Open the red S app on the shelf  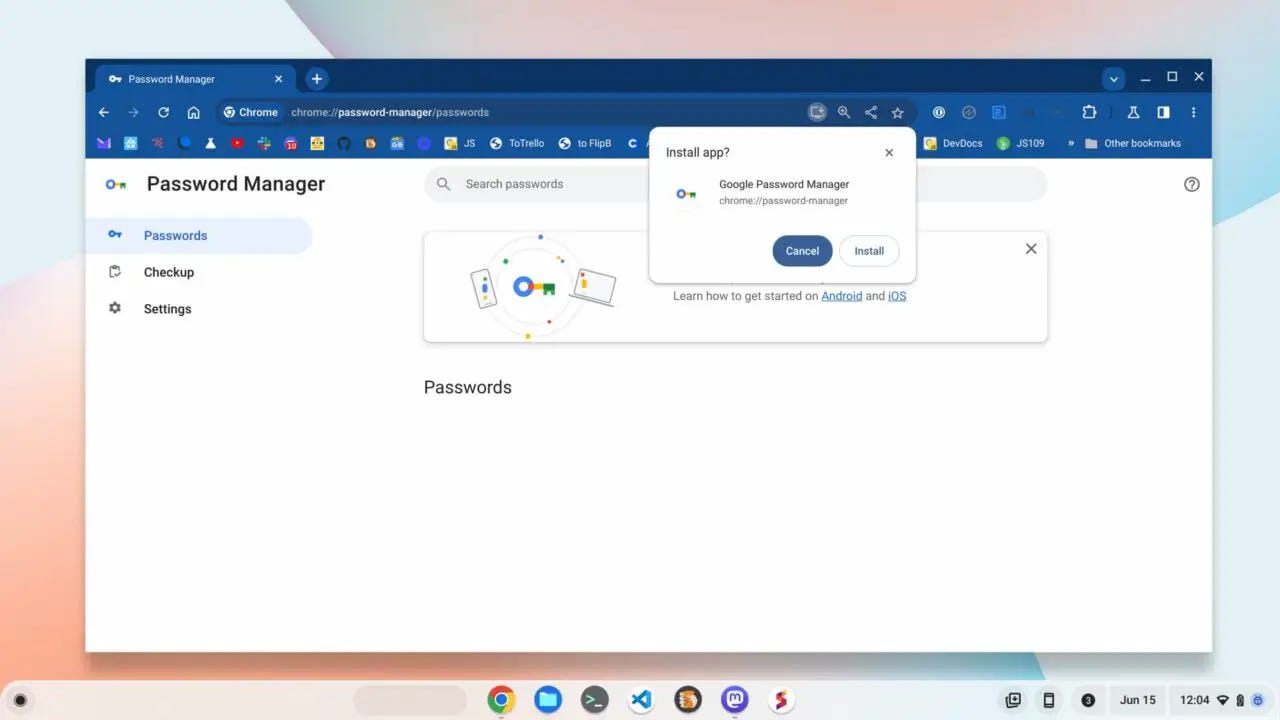click(781, 700)
